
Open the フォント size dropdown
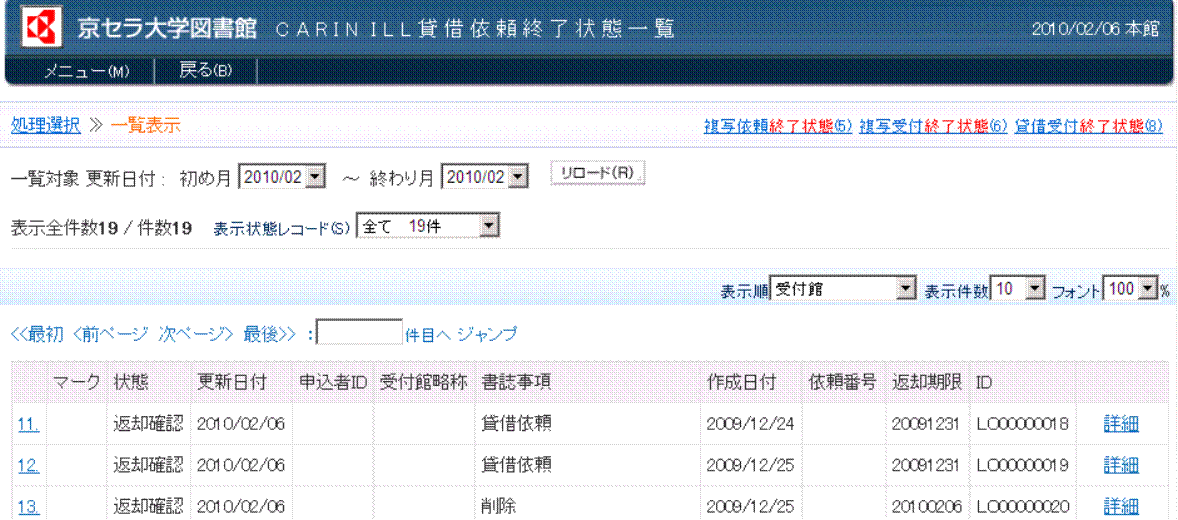1131,289
